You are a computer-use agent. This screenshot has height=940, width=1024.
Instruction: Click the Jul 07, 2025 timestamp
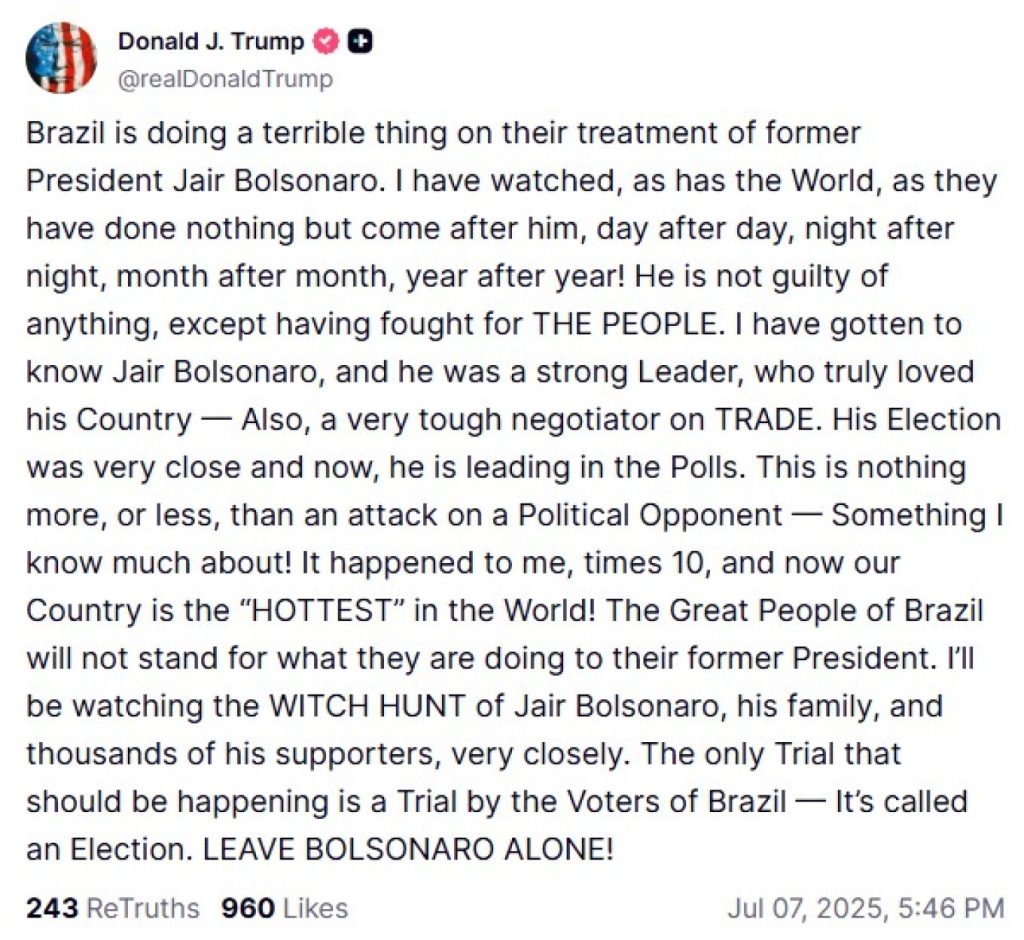pos(865,908)
